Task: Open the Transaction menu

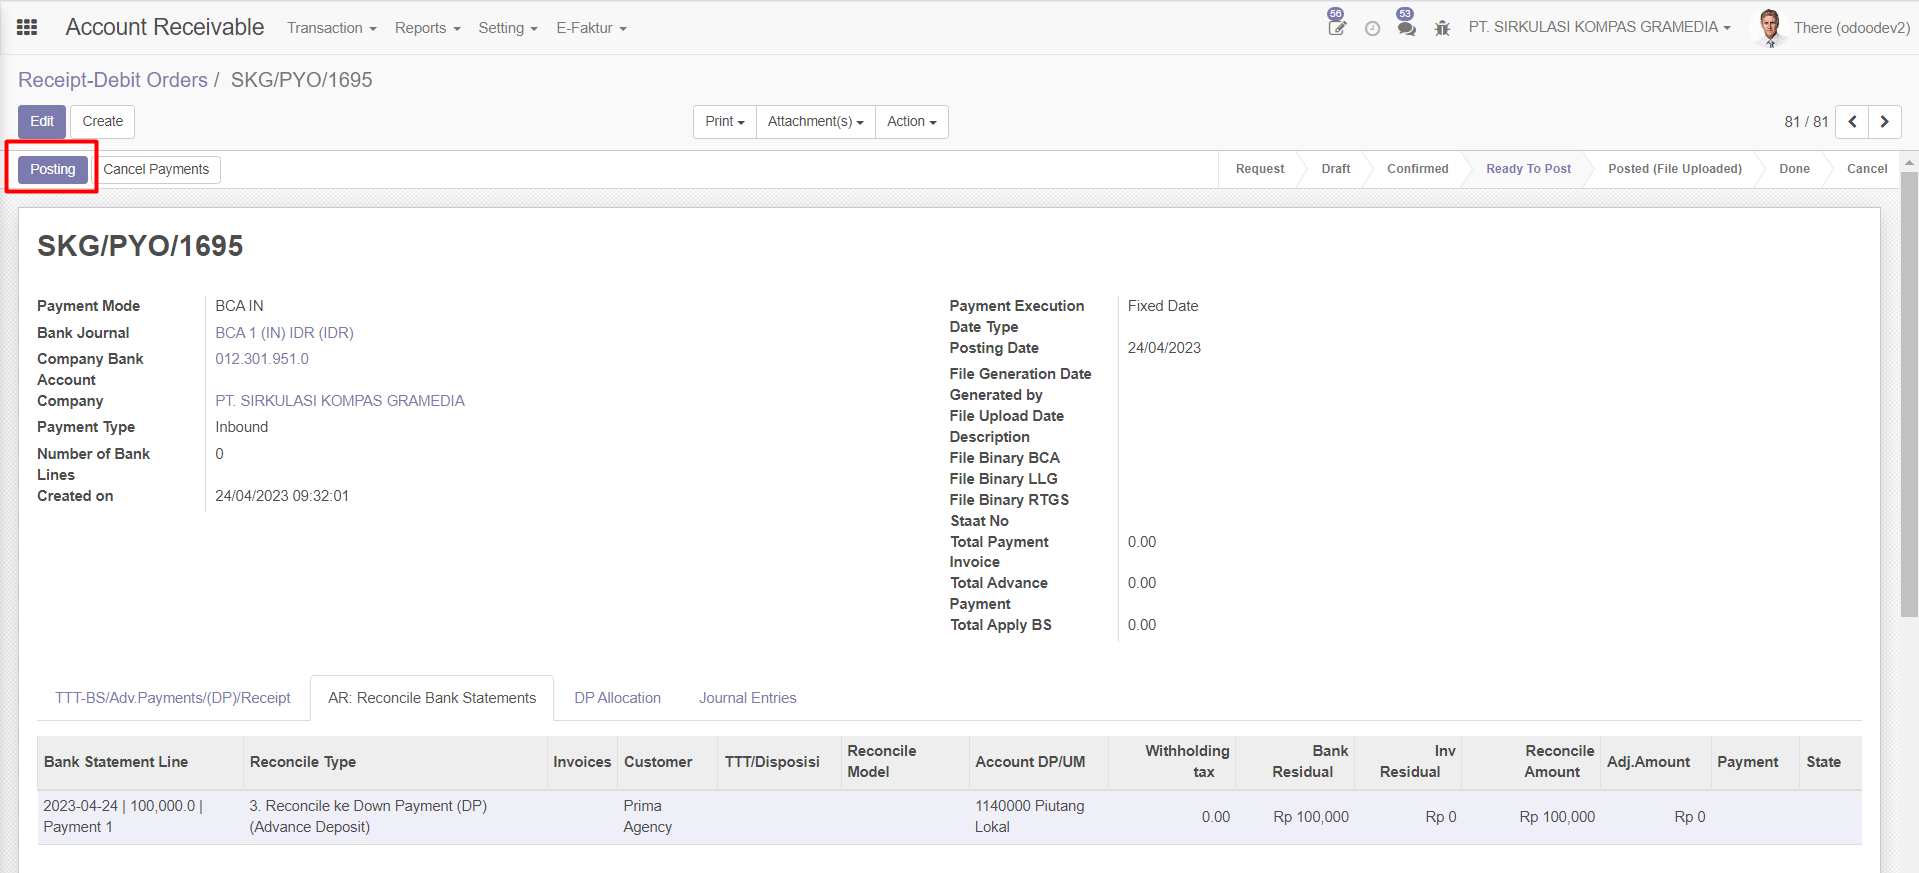Action: (332, 28)
